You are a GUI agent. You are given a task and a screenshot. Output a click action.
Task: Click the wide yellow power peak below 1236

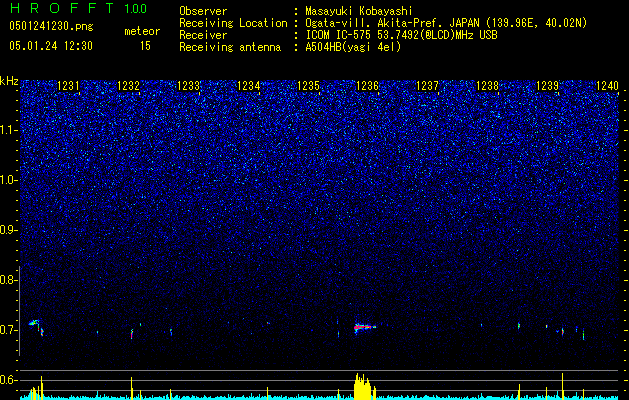pos(364,386)
